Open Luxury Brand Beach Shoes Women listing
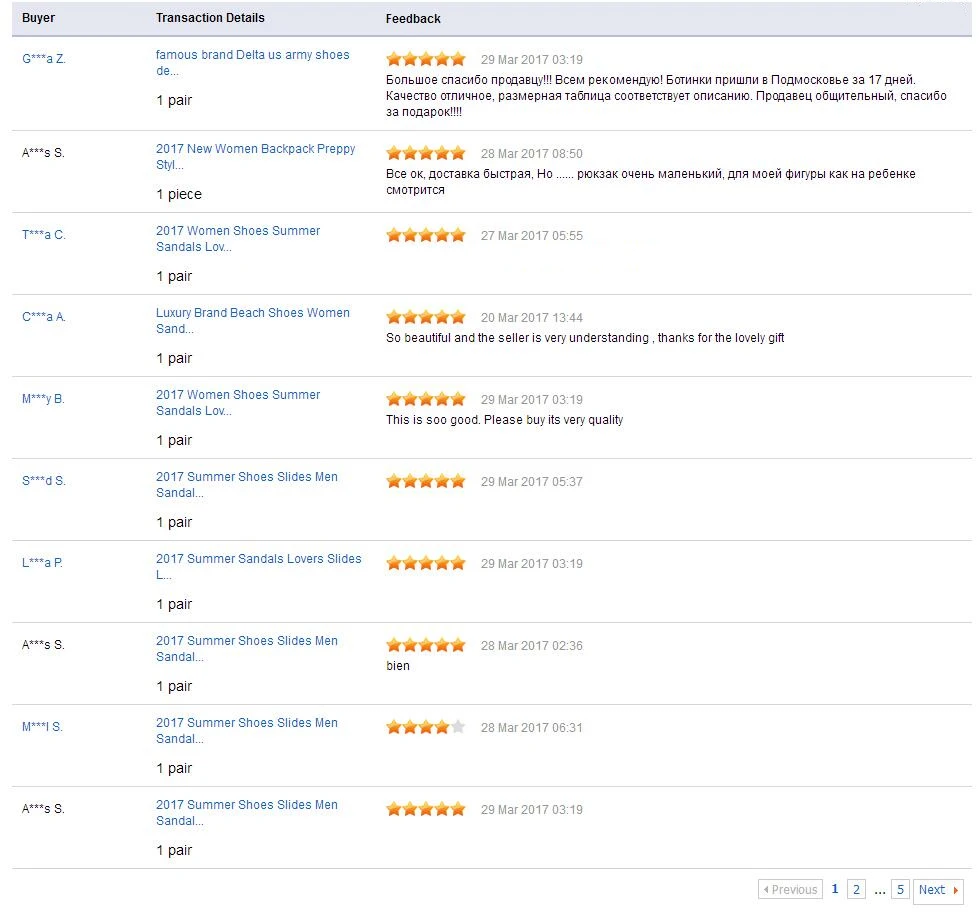 [x=252, y=320]
